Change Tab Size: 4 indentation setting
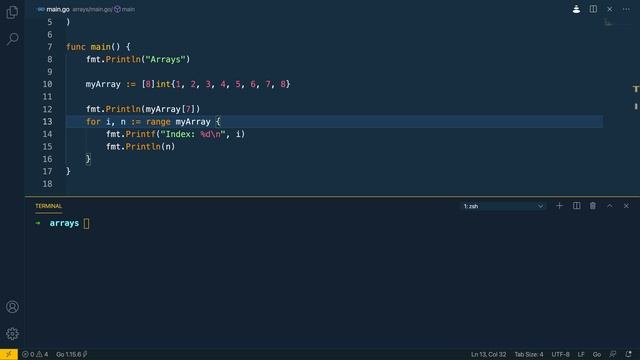The image size is (640, 360). pos(529,354)
